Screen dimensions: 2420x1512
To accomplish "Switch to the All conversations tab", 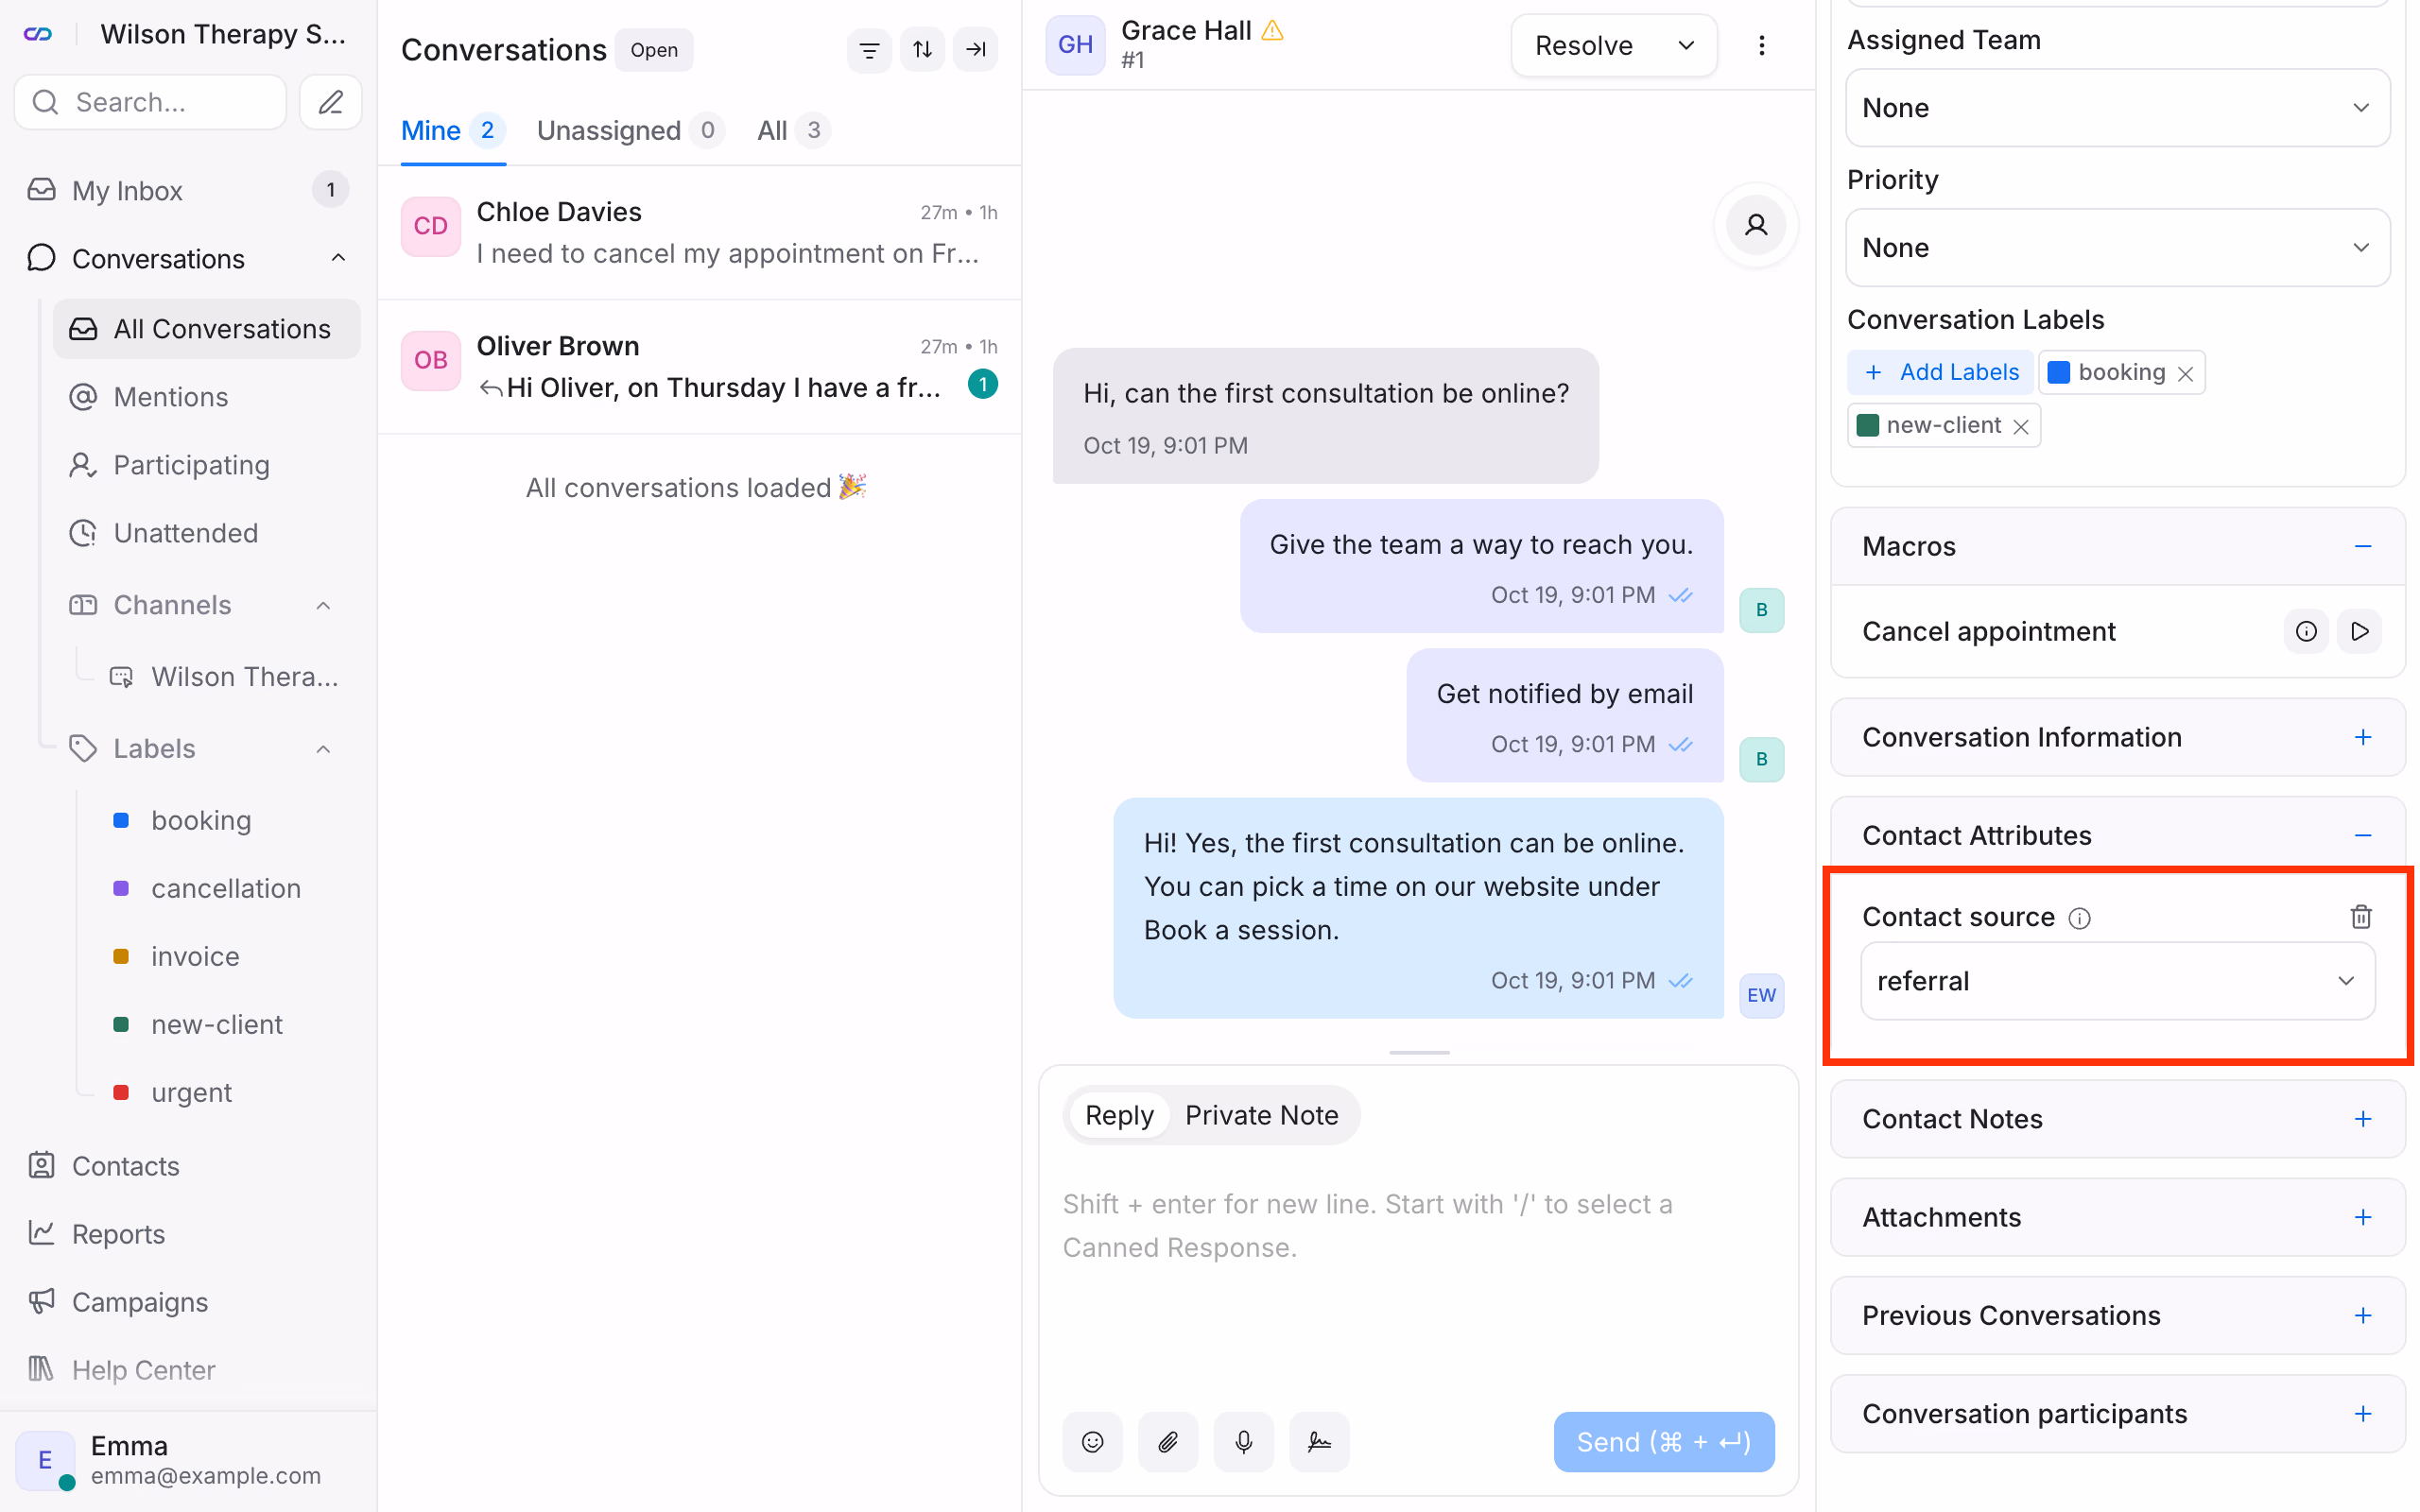I will (793, 130).
